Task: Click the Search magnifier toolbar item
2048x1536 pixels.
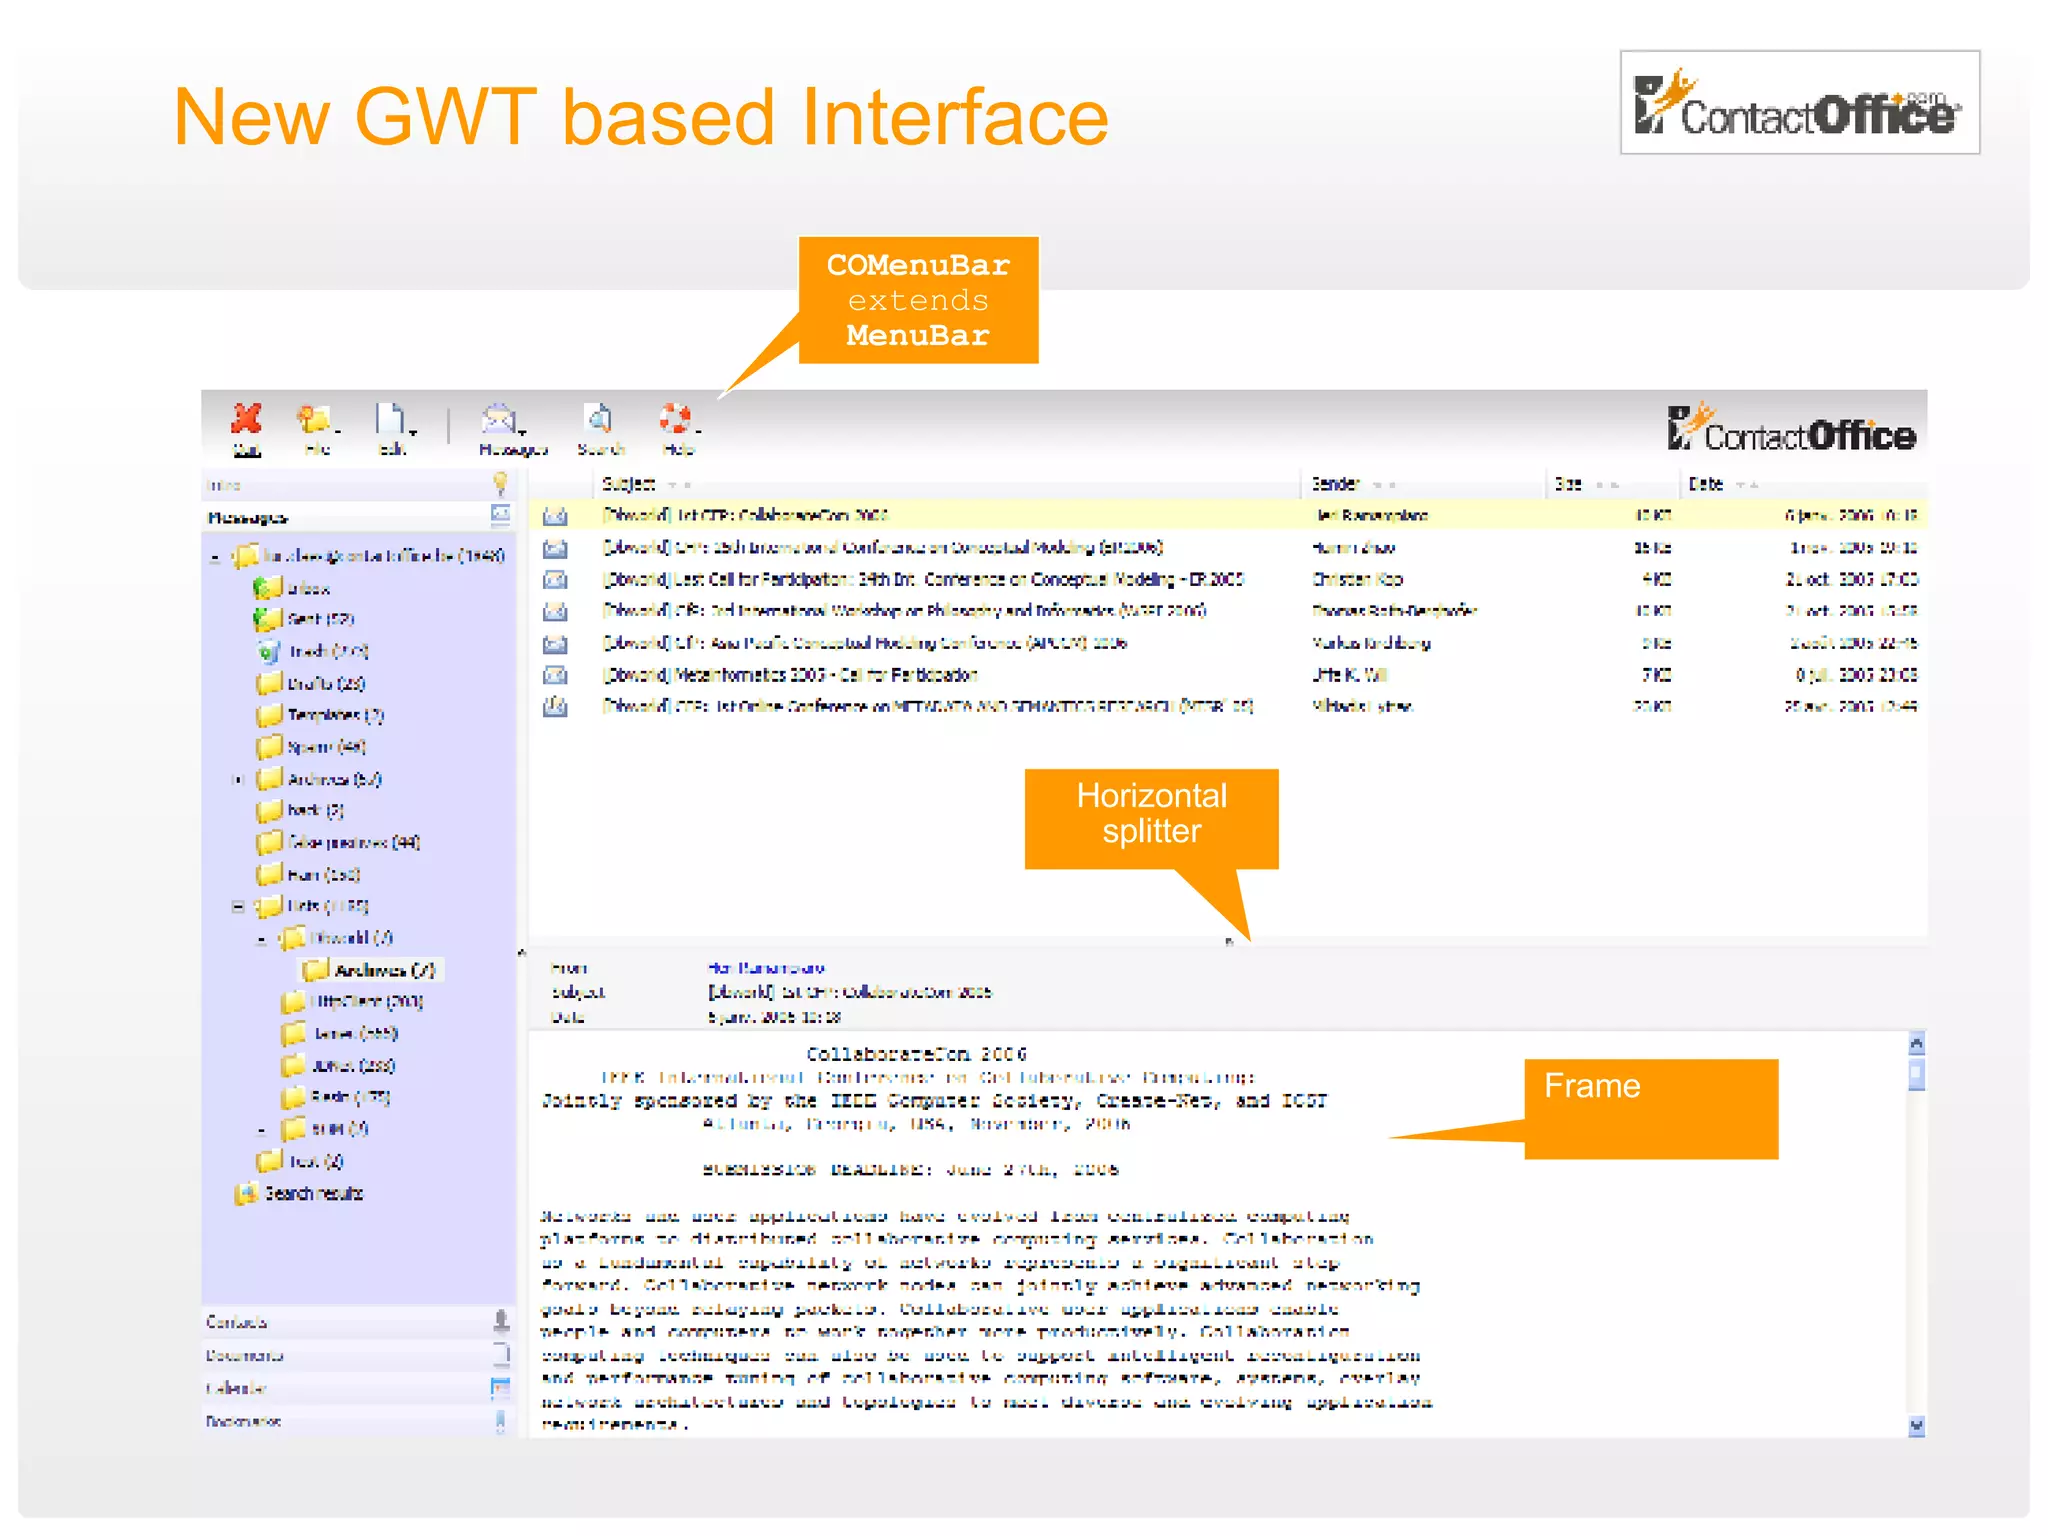Action: (x=600, y=430)
